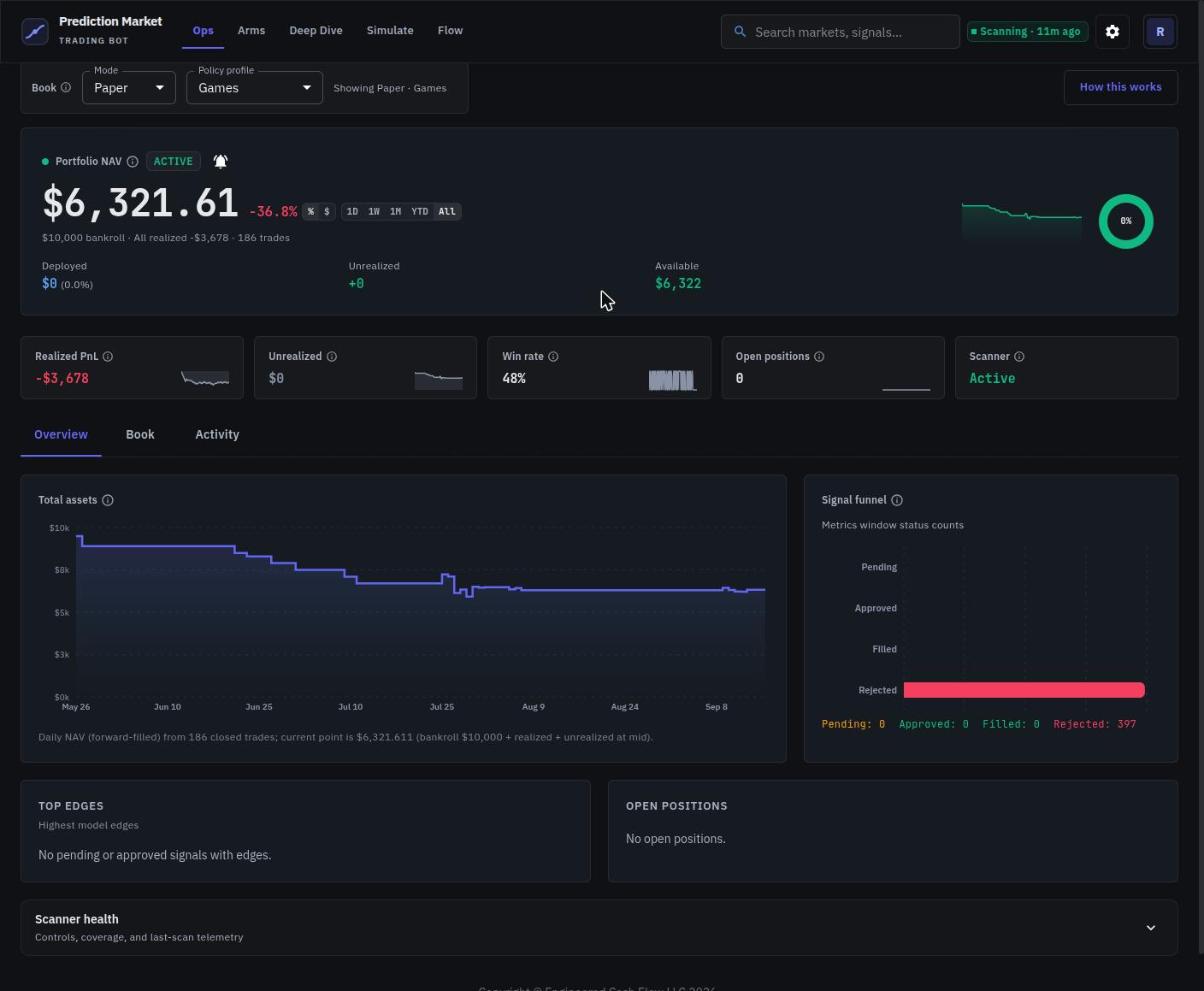Show info icon next to Book
The image size is (1204, 991).
(66, 88)
